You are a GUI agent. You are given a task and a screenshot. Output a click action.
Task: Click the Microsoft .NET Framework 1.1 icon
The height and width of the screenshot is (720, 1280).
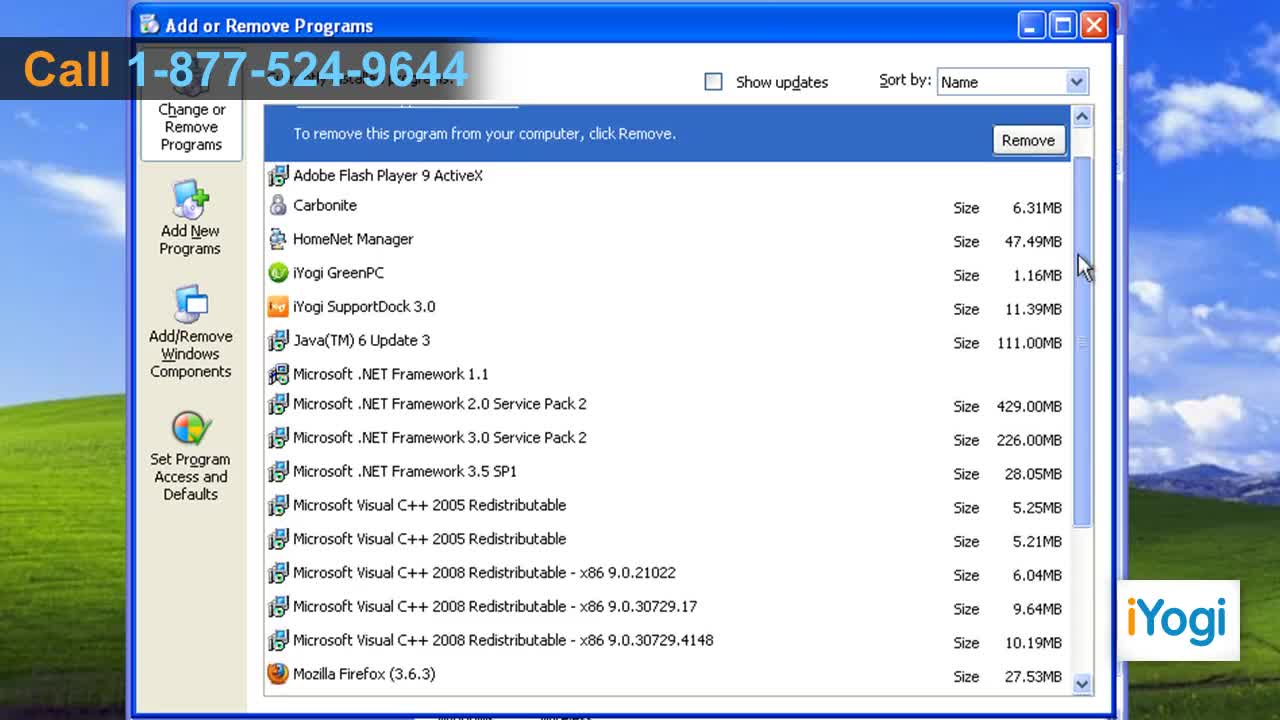(278, 375)
